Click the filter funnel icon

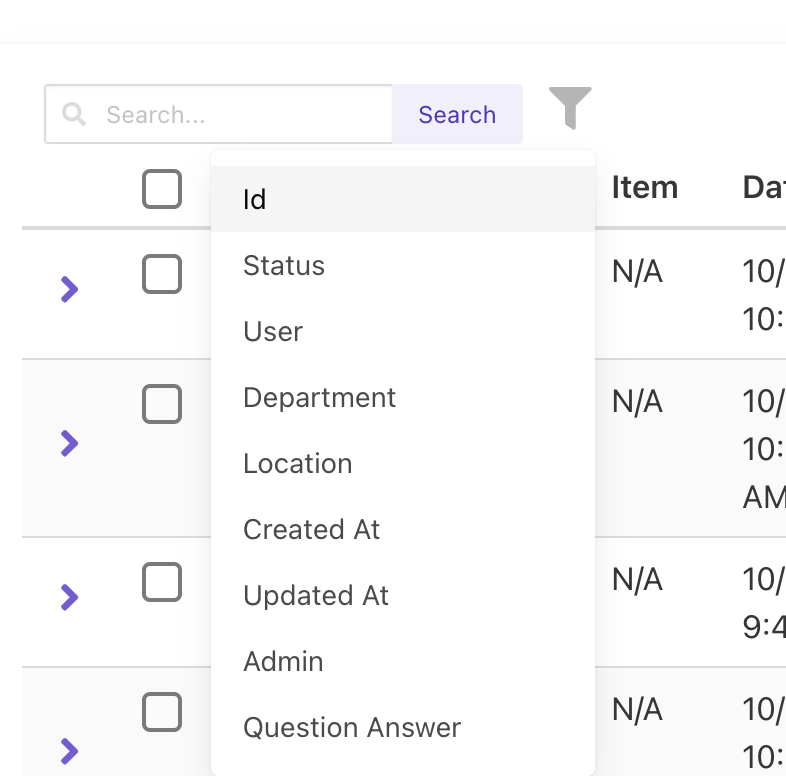coord(570,108)
